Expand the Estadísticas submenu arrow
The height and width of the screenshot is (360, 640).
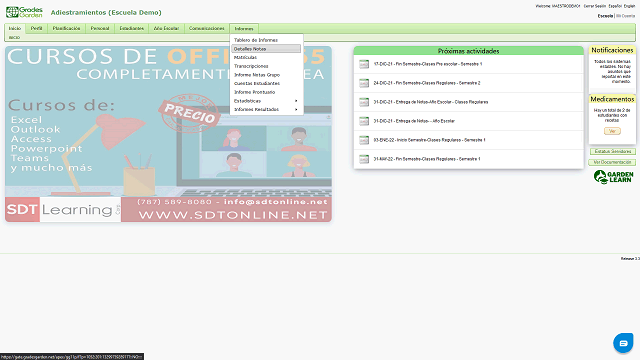(x=296, y=101)
